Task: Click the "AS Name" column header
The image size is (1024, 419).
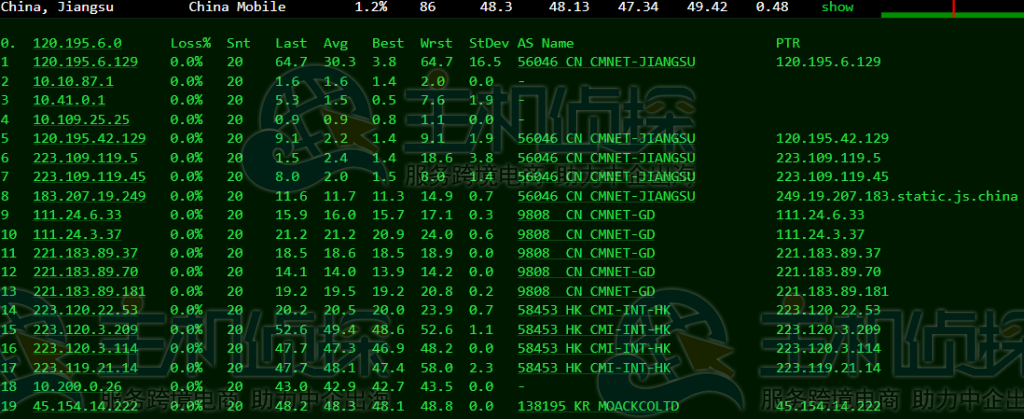Action: 545,43
